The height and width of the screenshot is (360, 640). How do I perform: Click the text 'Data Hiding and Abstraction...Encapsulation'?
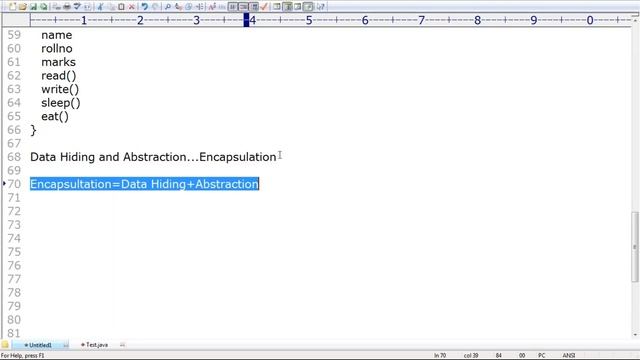point(153,157)
